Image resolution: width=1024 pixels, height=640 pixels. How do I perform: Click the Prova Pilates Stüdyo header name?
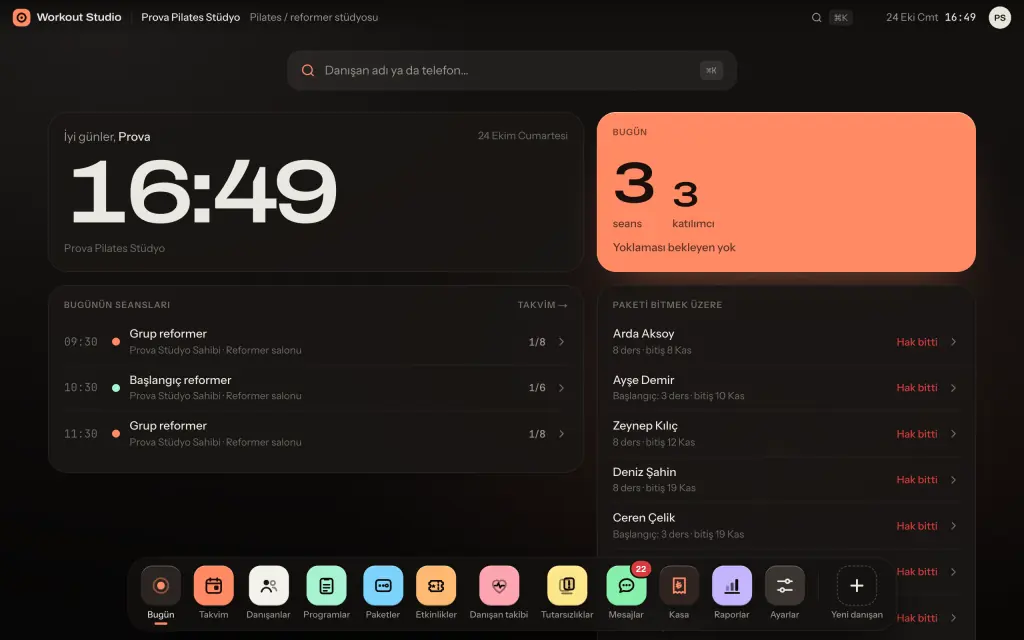click(191, 18)
